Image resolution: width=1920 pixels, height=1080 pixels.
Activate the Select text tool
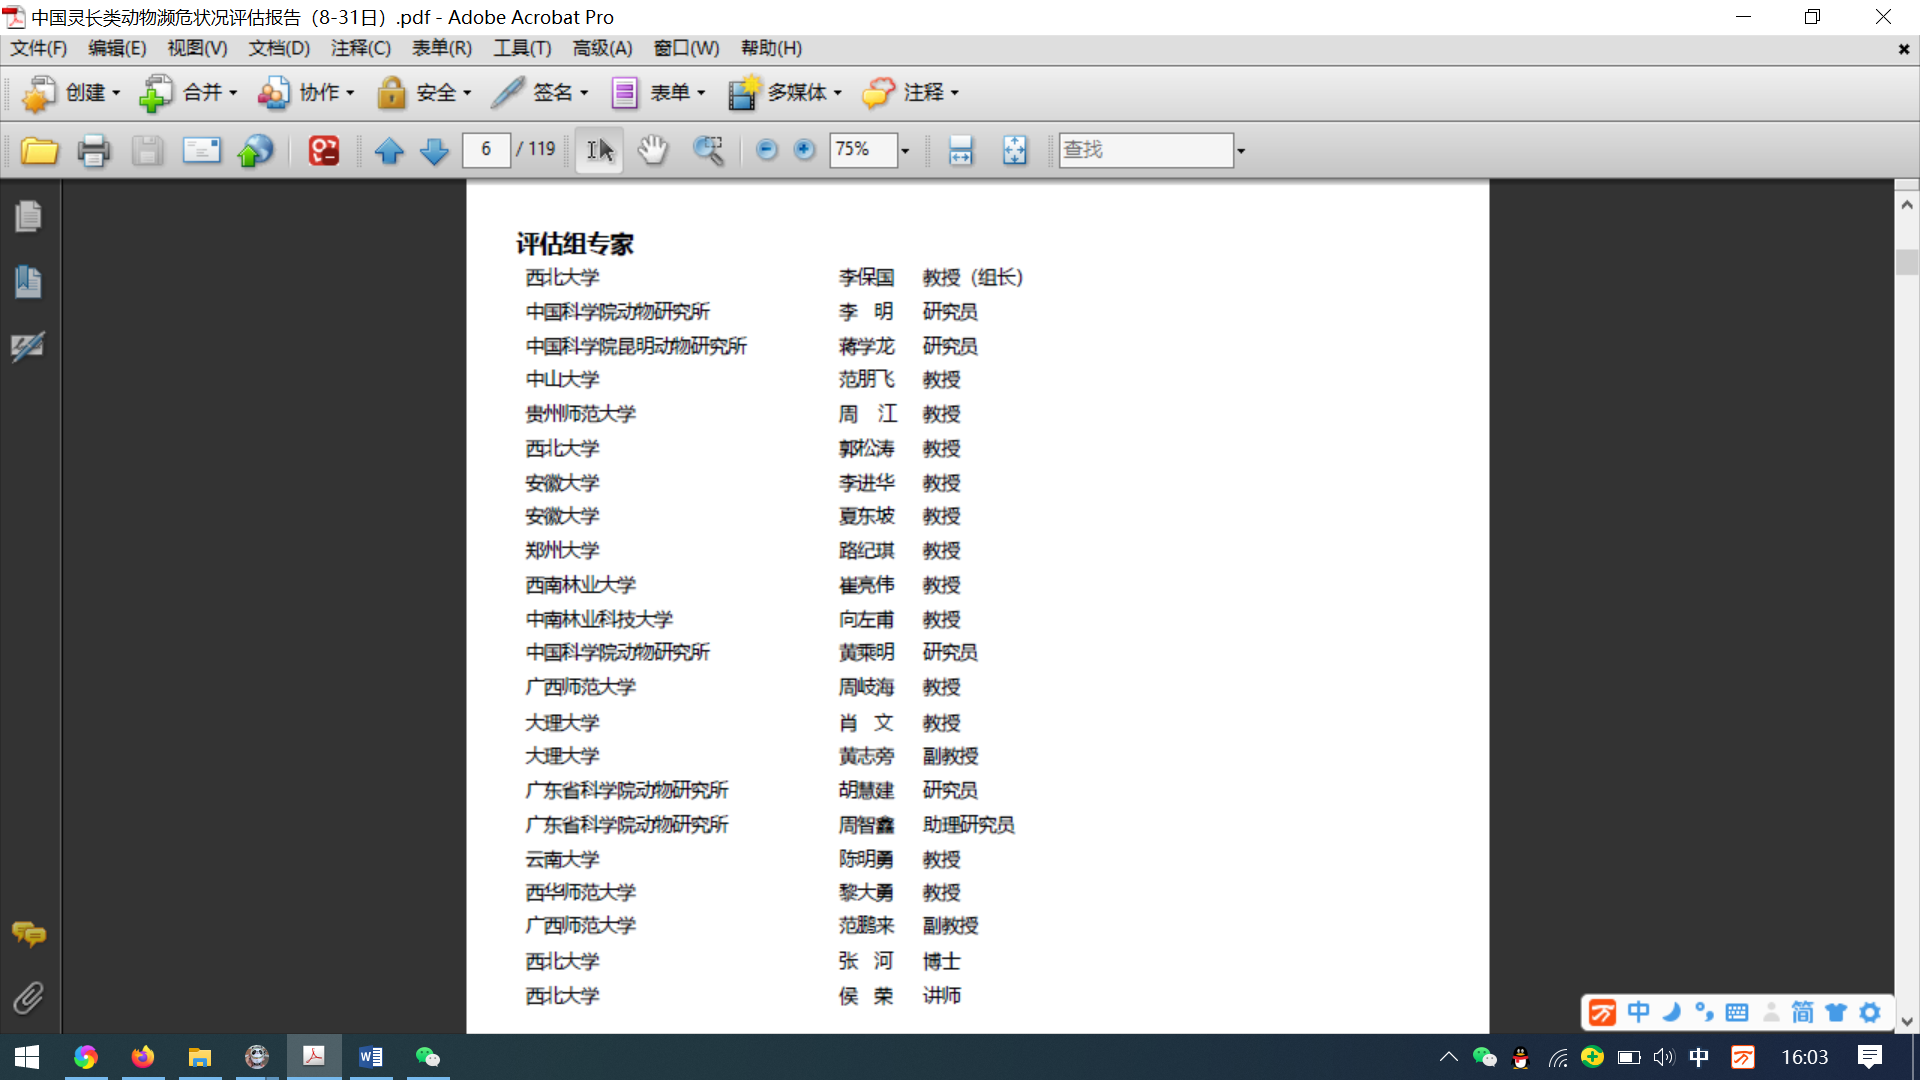click(599, 151)
